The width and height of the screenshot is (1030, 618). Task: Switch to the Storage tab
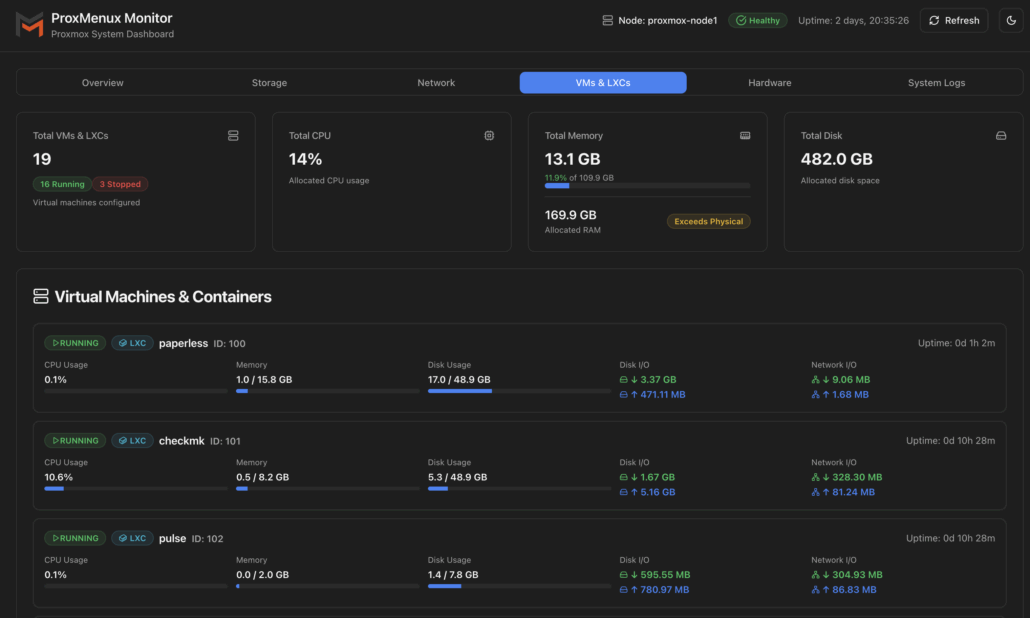pyautogui.click(x=269, y=82)
